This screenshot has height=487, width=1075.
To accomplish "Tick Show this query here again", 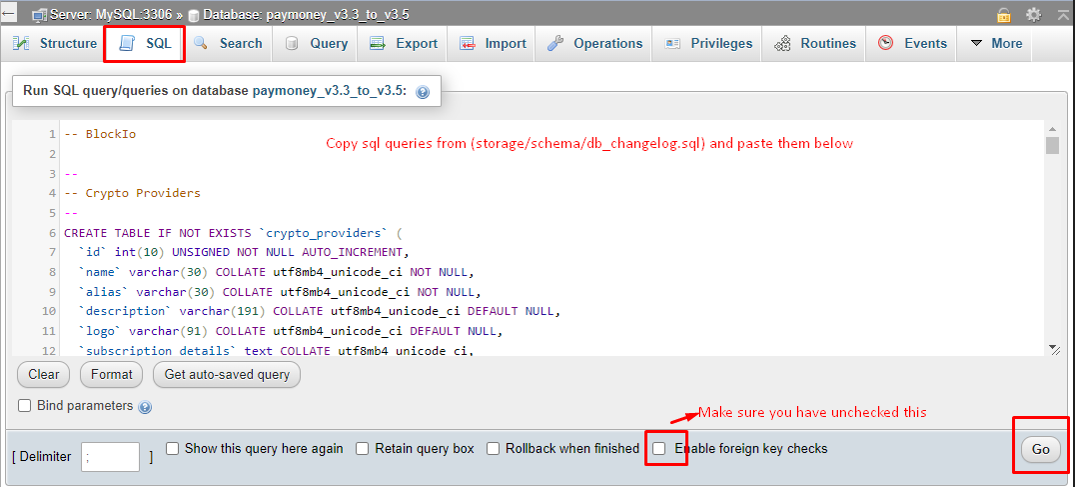I will click(x=173, y=449).
